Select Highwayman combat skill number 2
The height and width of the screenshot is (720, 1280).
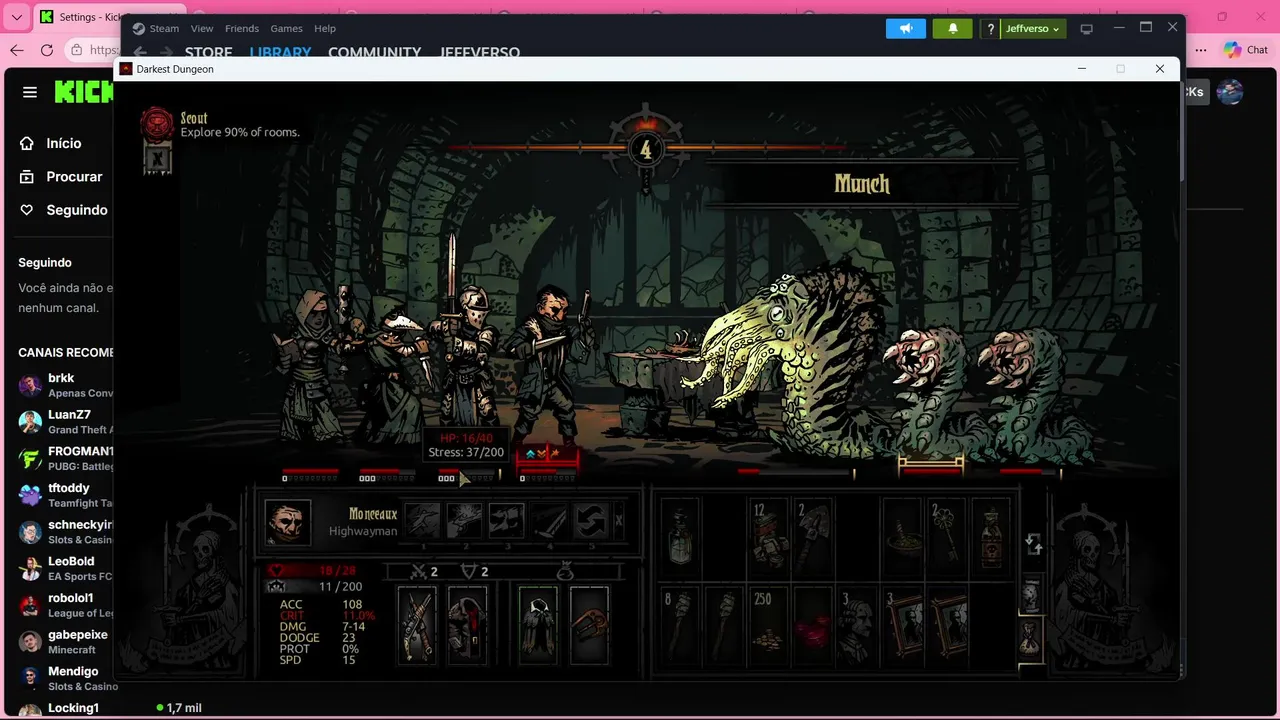(465, 521)
